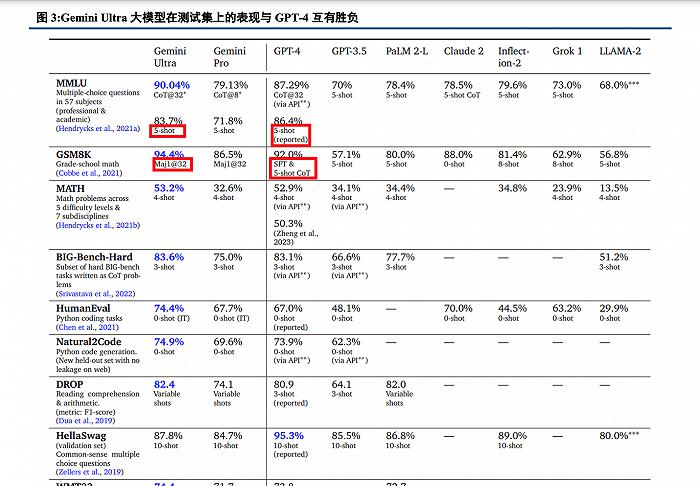Click the '50.3%' Zheng et al. MATH score

(288, 223)
